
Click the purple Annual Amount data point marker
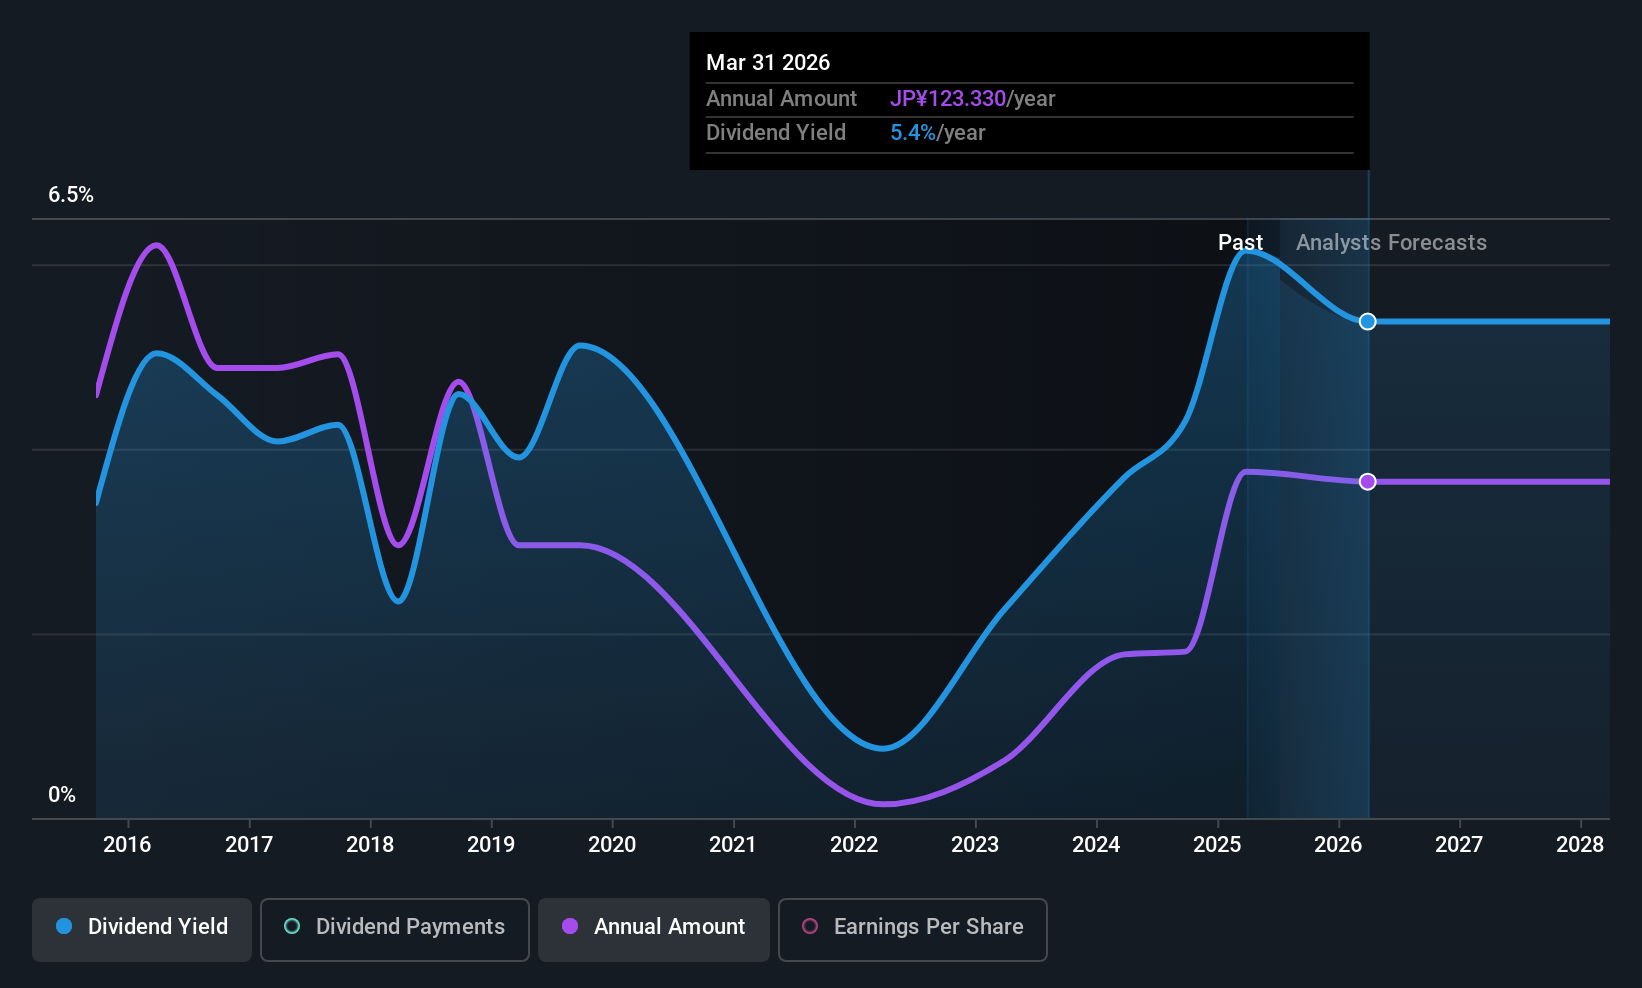coord(1367,482)
